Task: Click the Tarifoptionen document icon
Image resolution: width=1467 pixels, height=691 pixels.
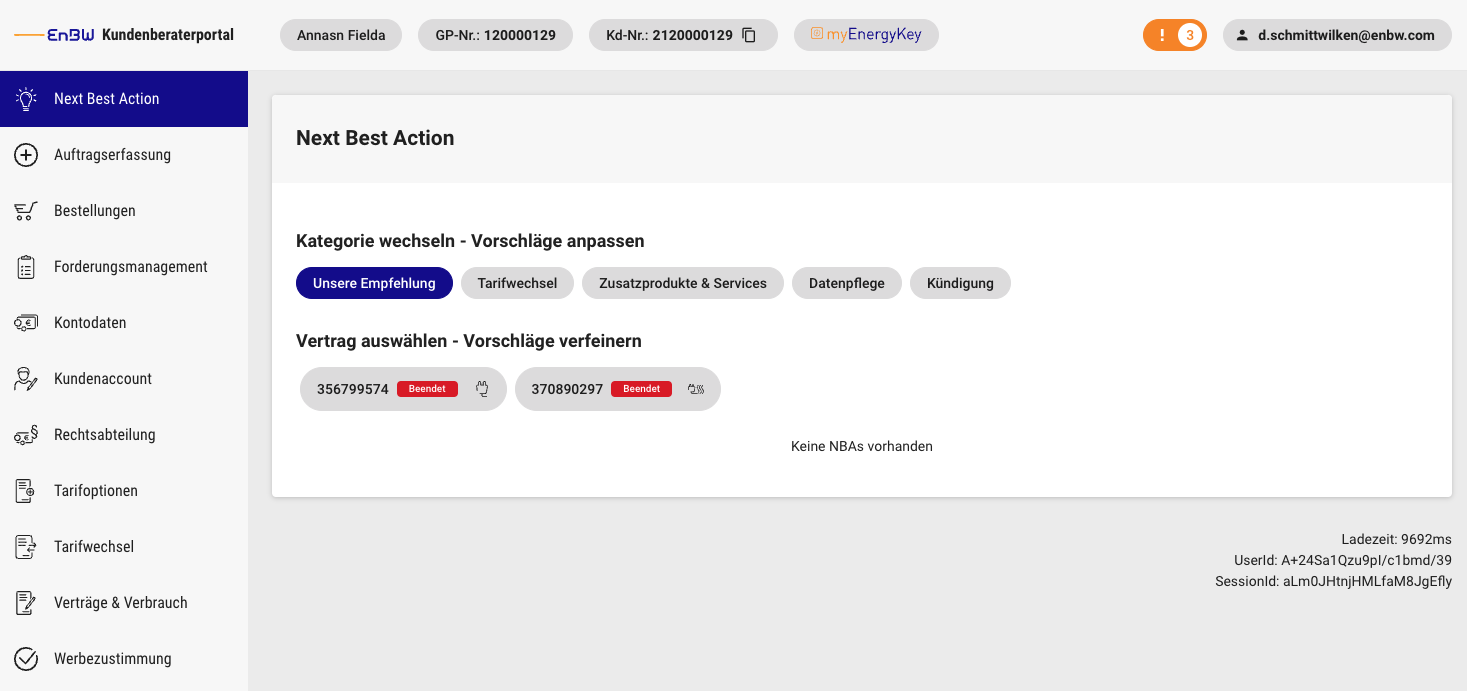Action: point(26,491)
